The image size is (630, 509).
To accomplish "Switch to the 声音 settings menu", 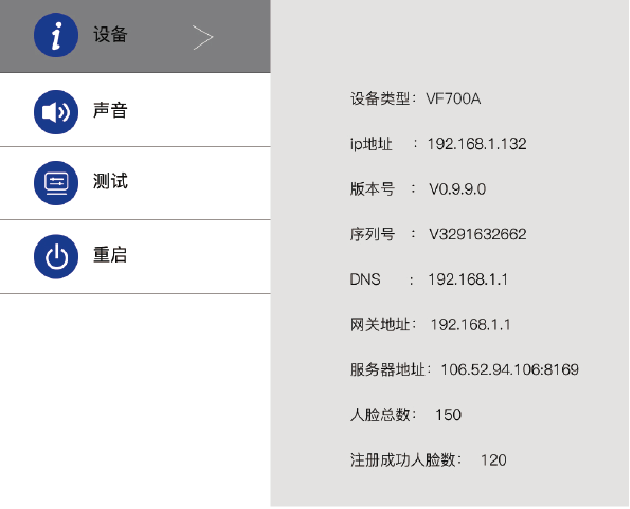I will tap(110, 111).
